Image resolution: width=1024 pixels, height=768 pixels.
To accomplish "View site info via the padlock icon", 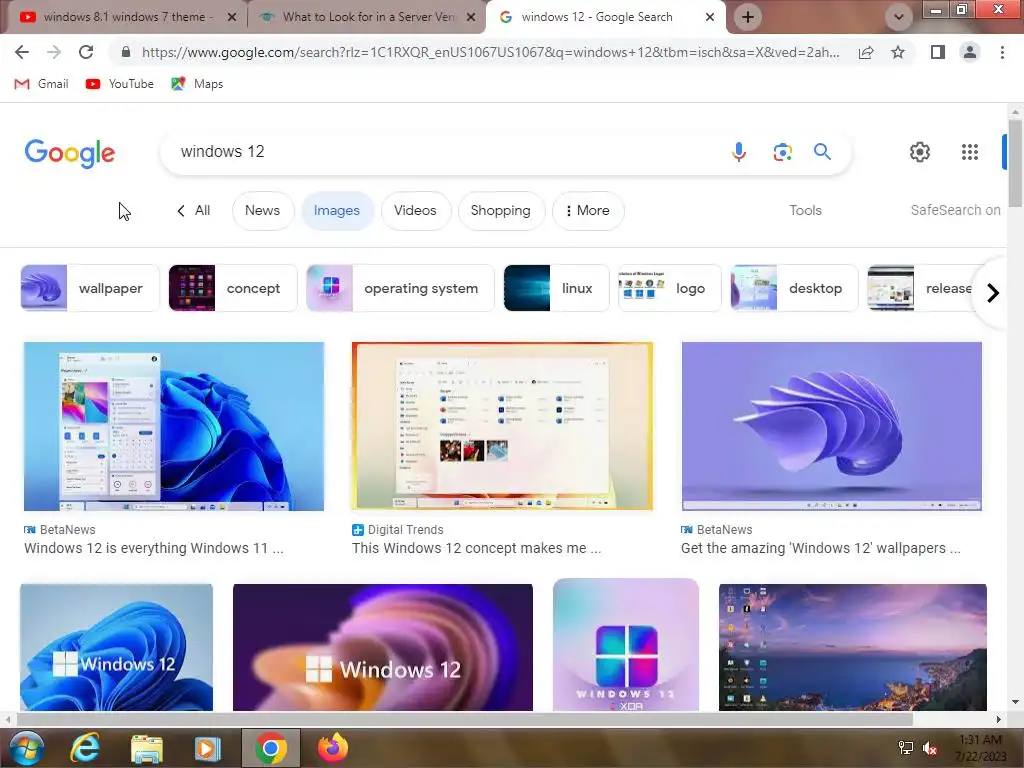I will click(126, 52).
